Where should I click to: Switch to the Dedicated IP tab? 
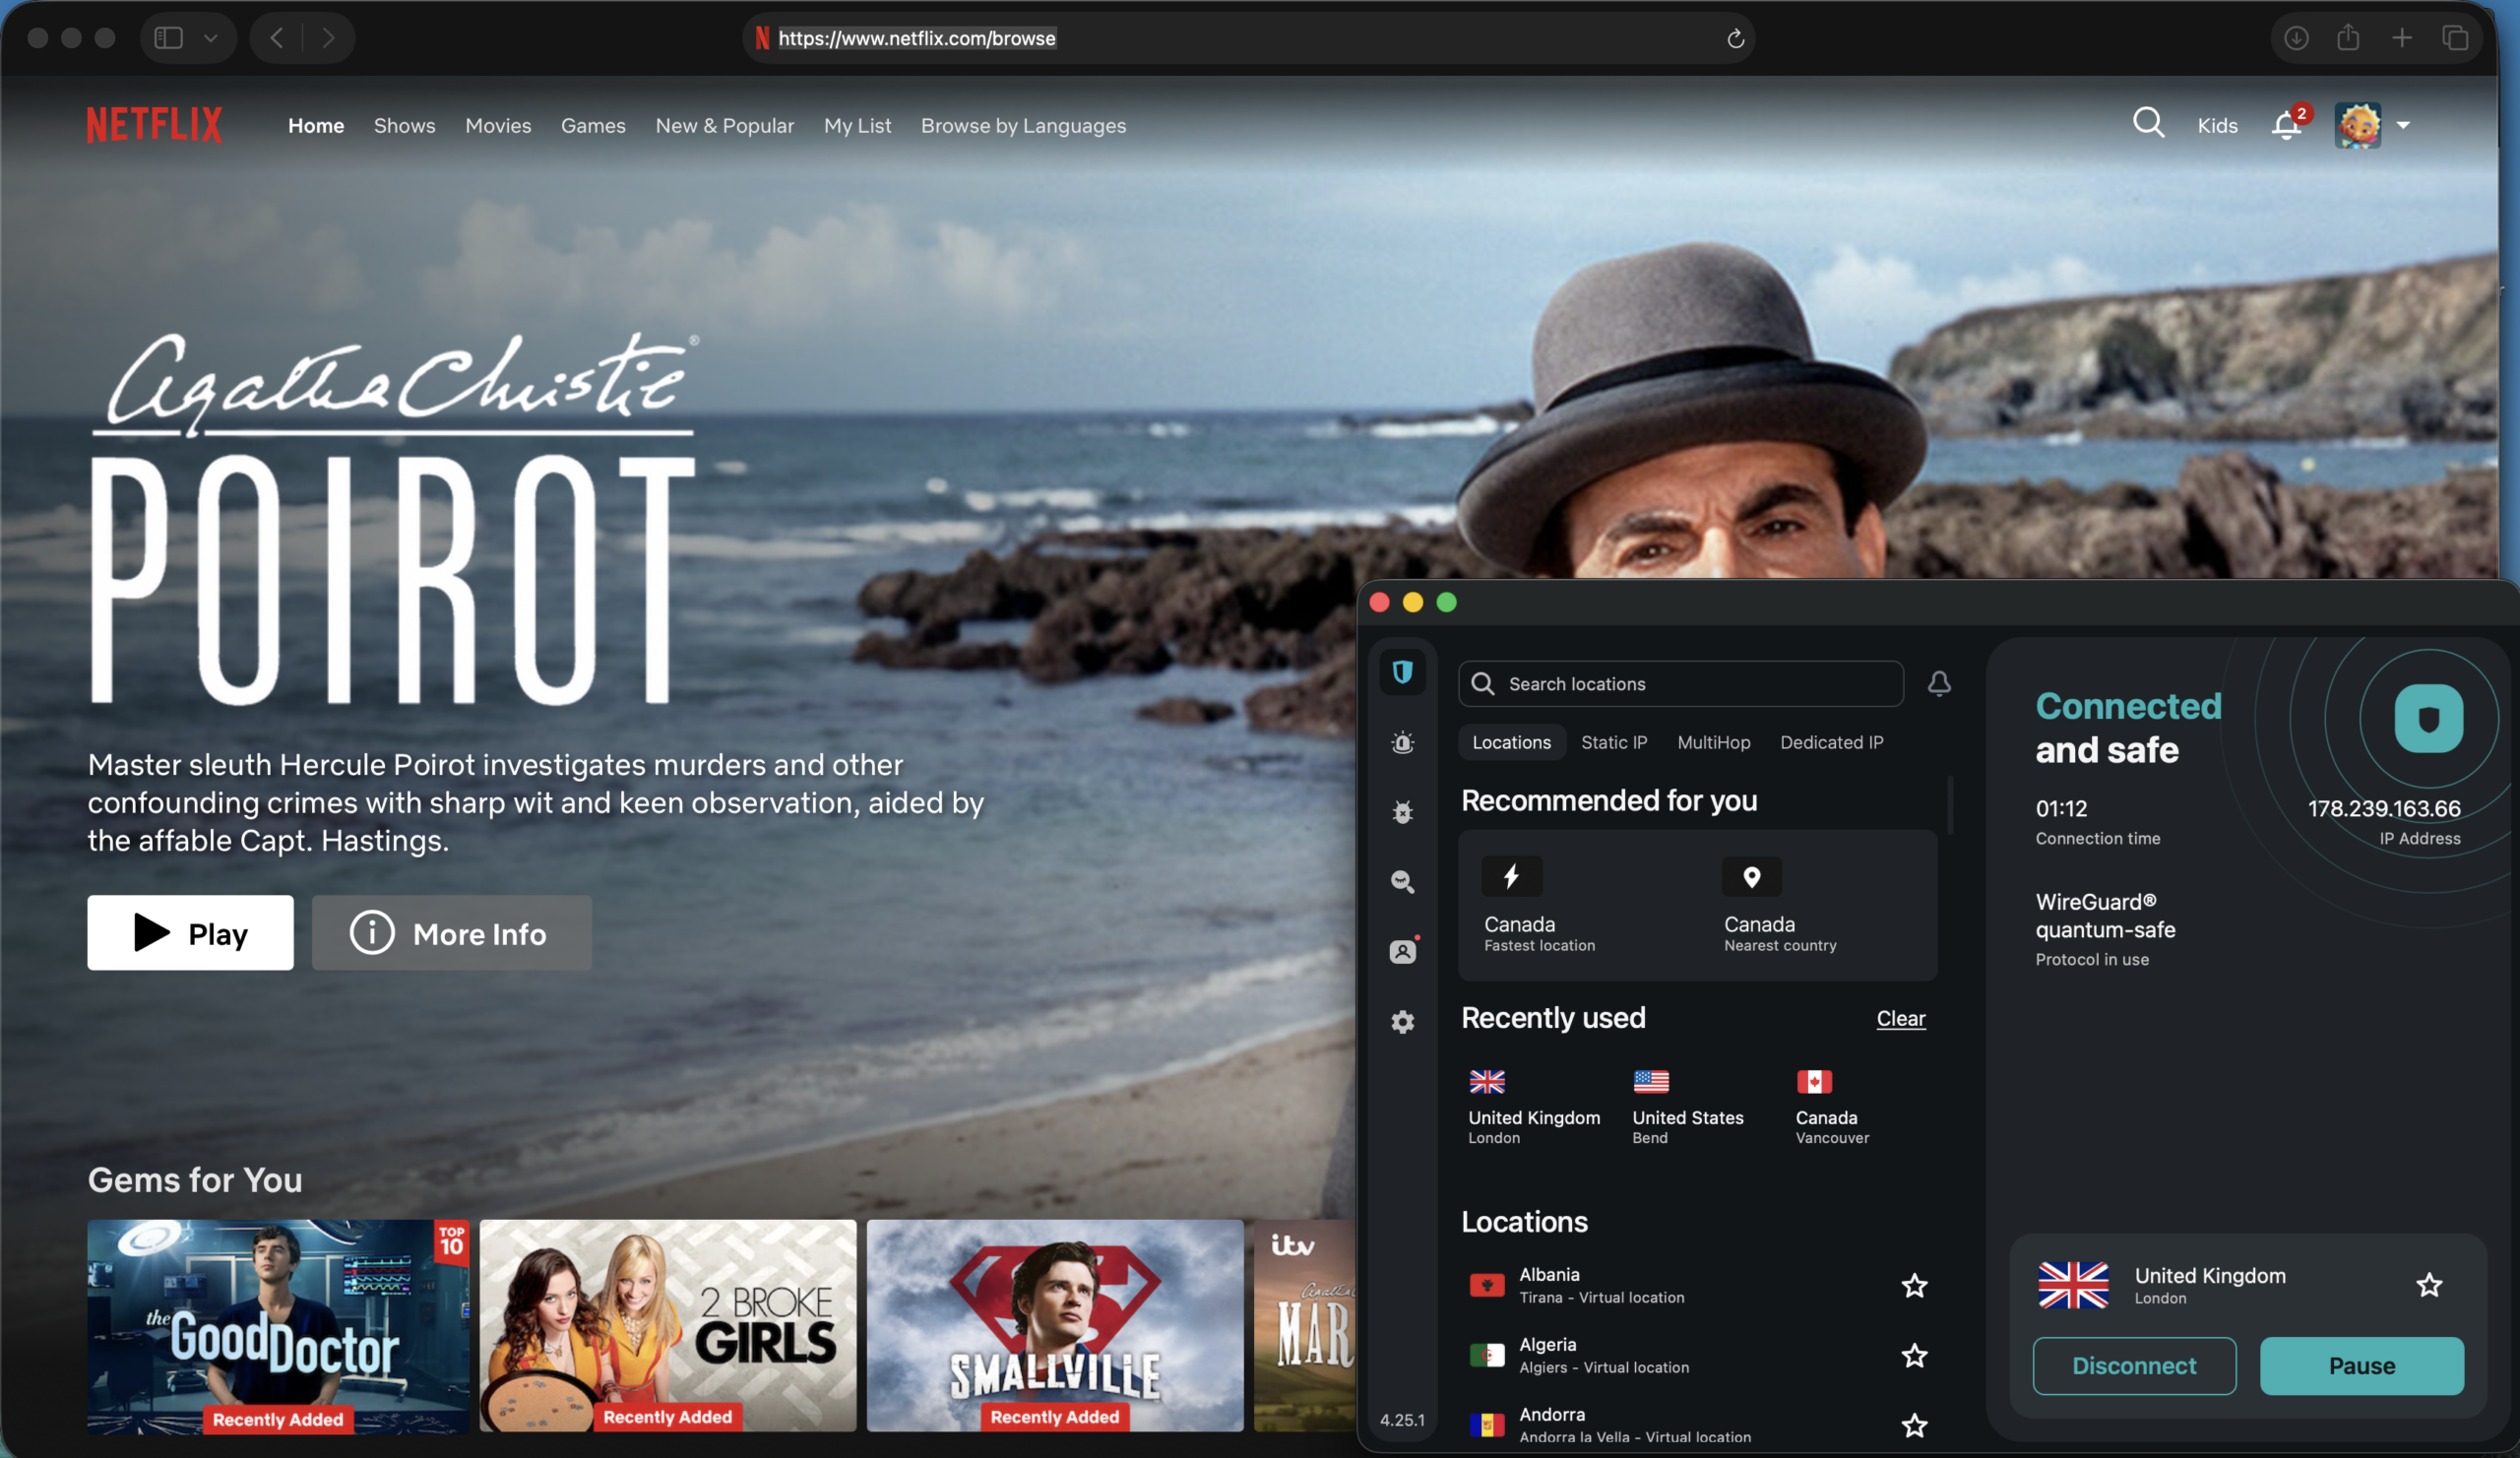[1831, 742]
